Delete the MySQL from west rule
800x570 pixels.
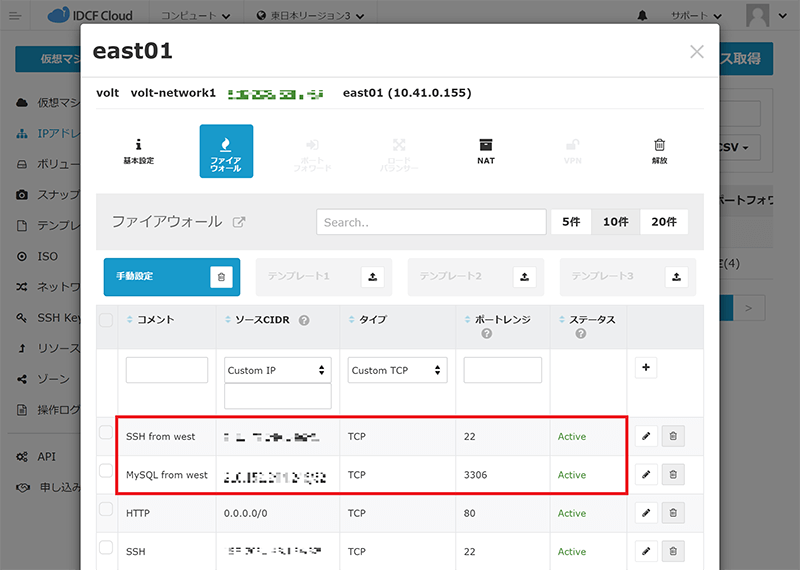coord(673,474)
